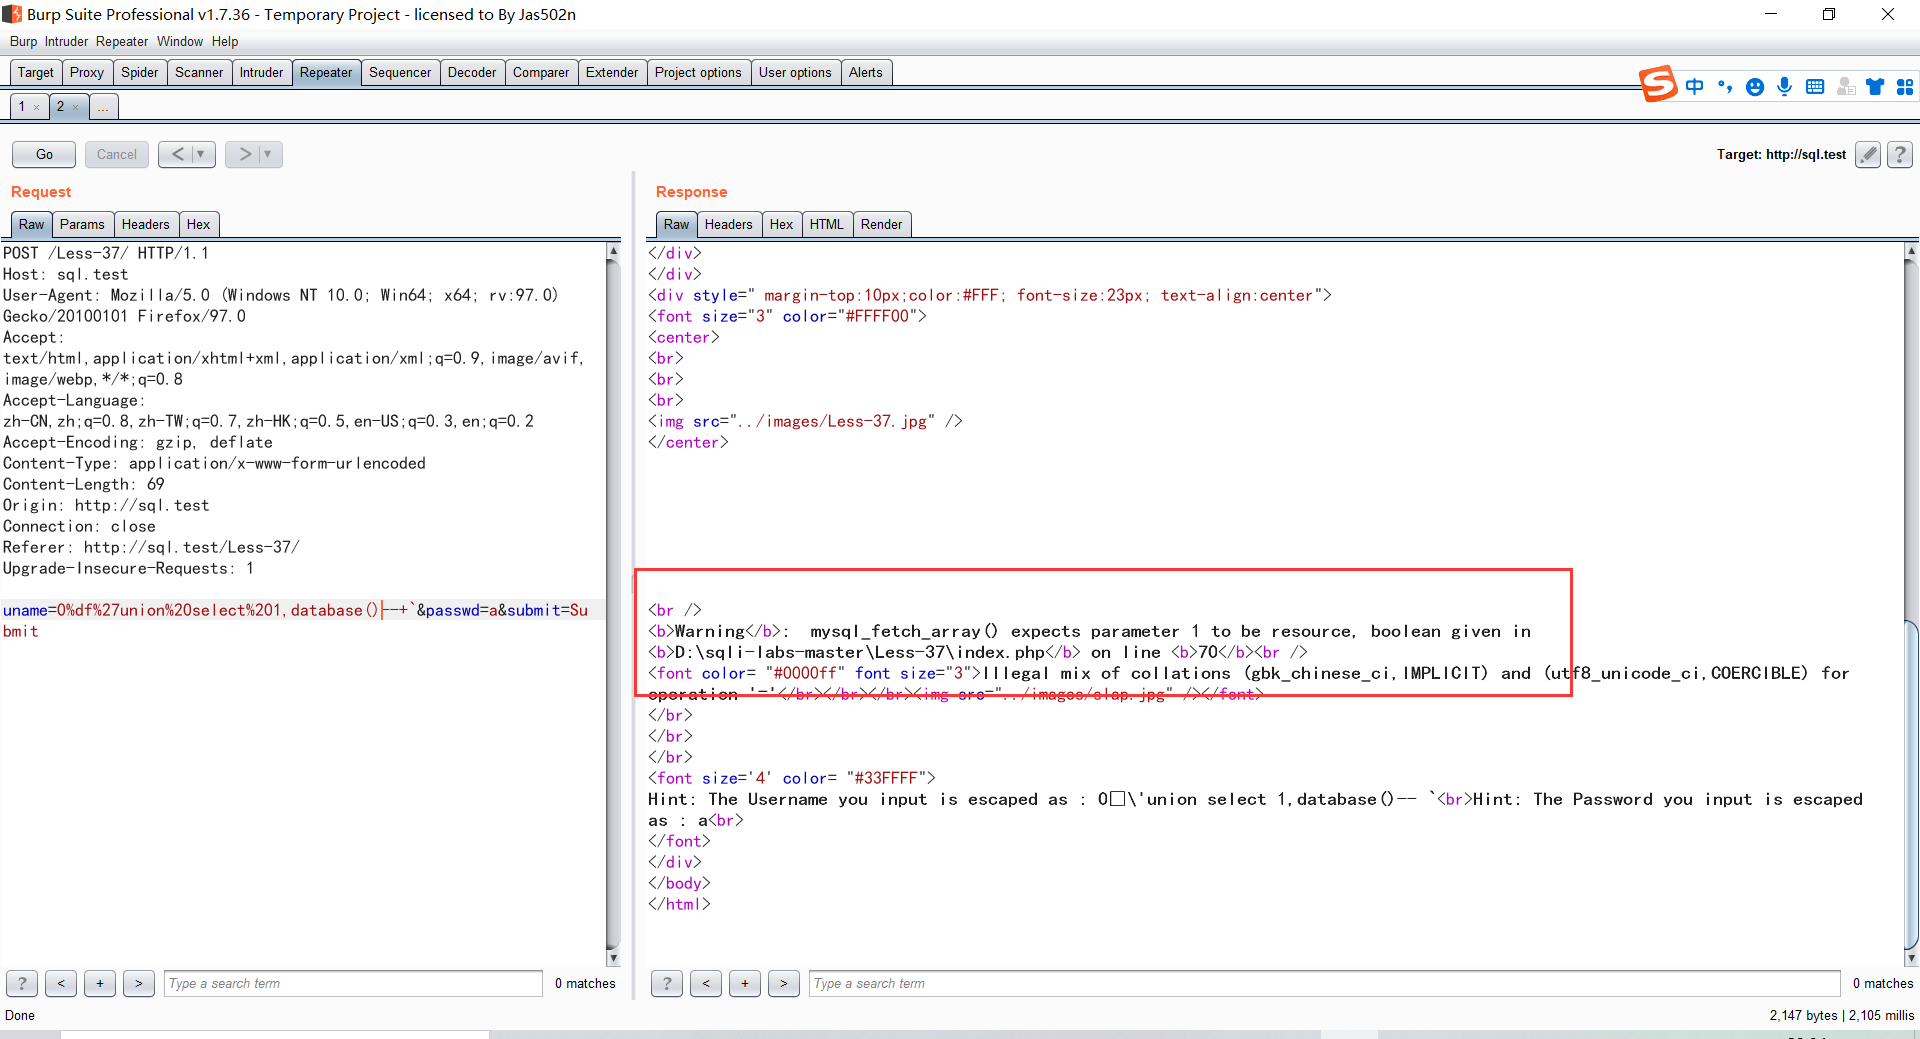The image size is (1920, 1039).
Task: Open request search options via its question mark
Action: pos(22,984)
